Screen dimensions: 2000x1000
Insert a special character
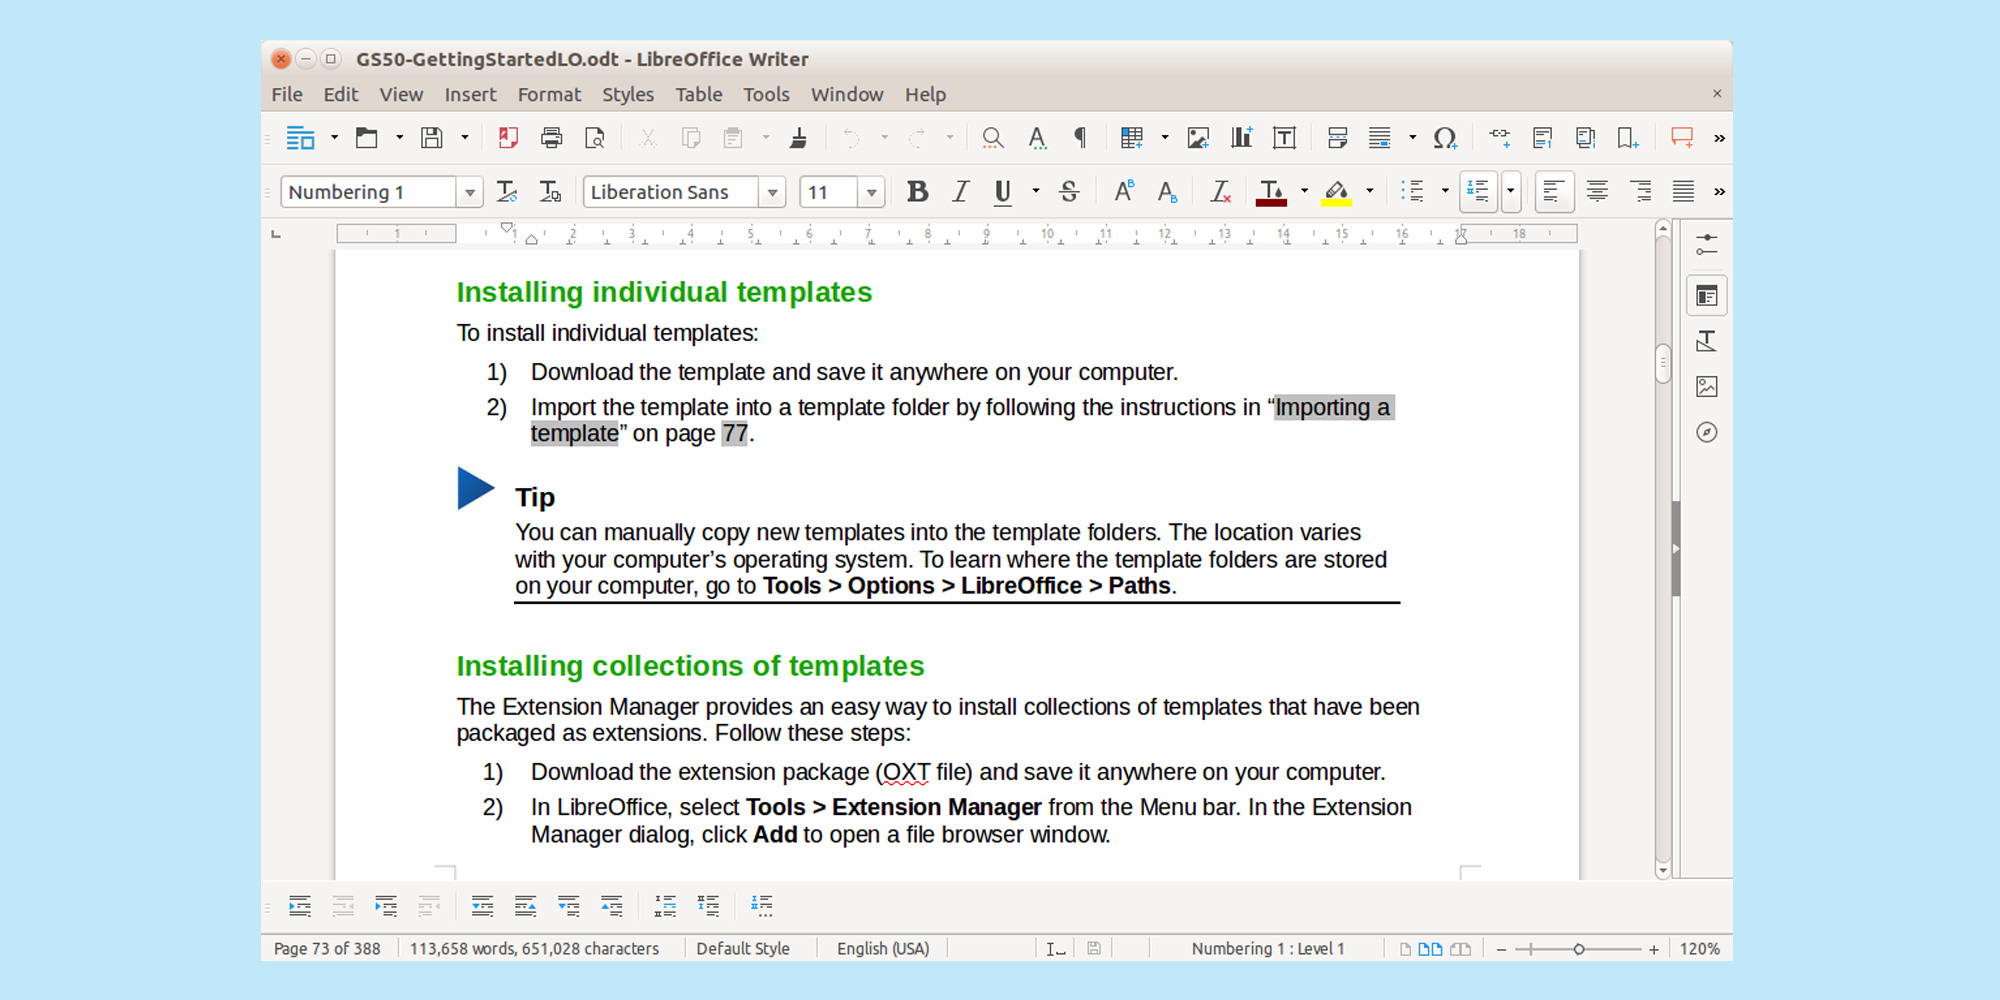click(x=1445, y=137)
